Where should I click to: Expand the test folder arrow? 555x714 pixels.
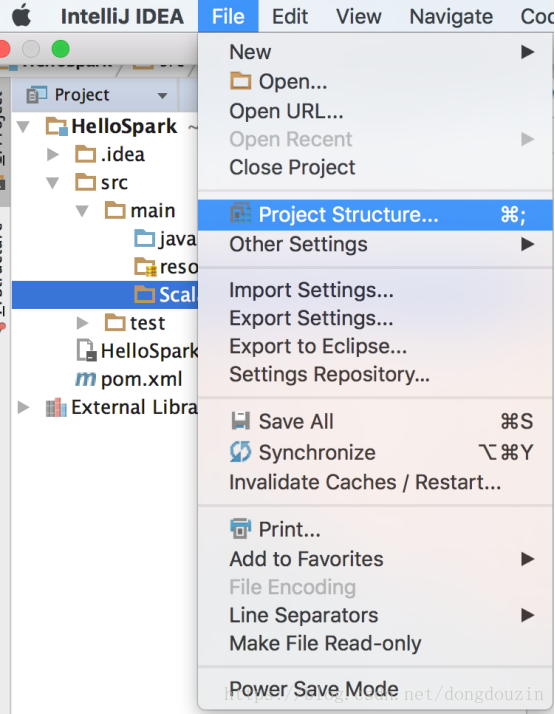tap(82, 323)
